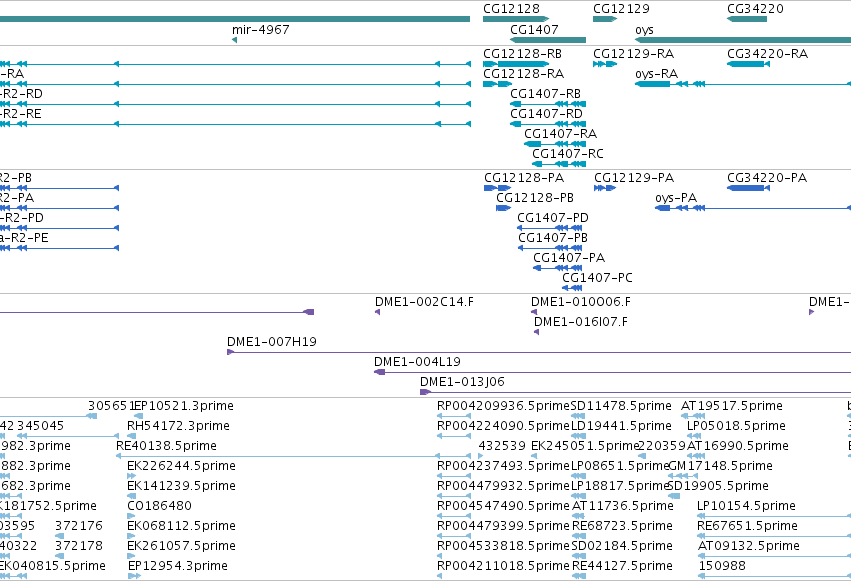
Task: Click the 150988 feature label
Action: [x=722, y=566]
